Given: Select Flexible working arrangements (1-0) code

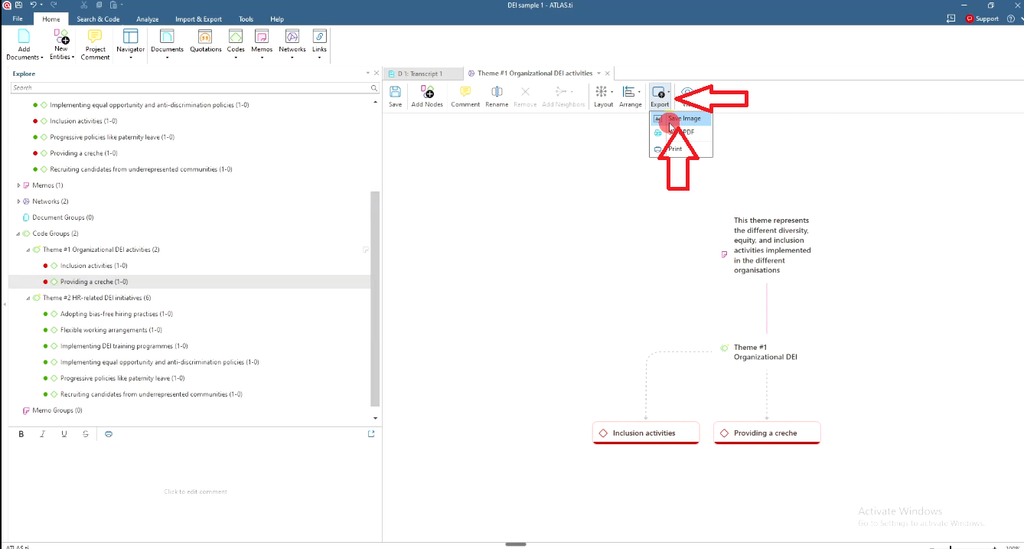Looking at the screenshot, I should click(111, 330).
